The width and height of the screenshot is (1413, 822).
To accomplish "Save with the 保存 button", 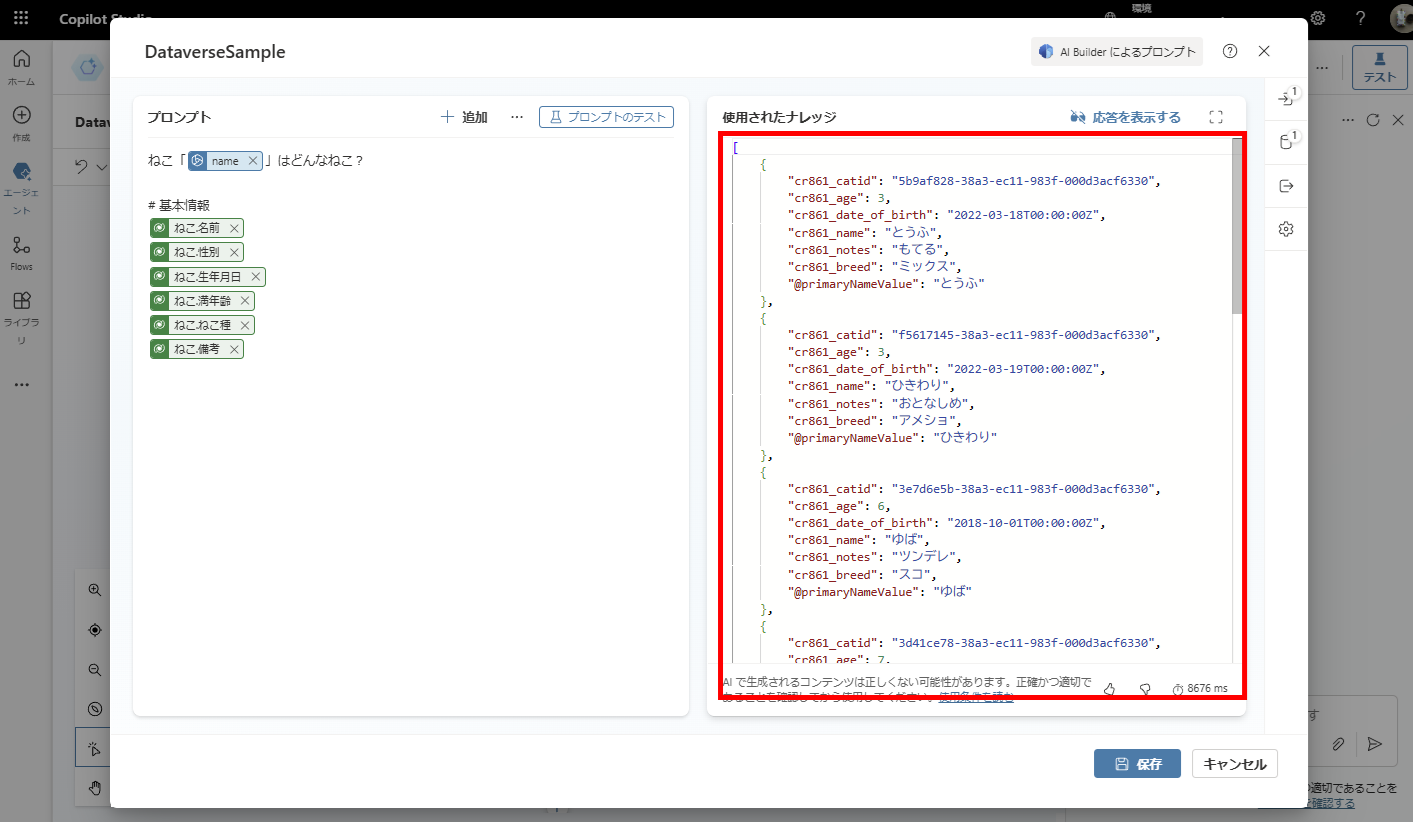I will [1137, 763].
